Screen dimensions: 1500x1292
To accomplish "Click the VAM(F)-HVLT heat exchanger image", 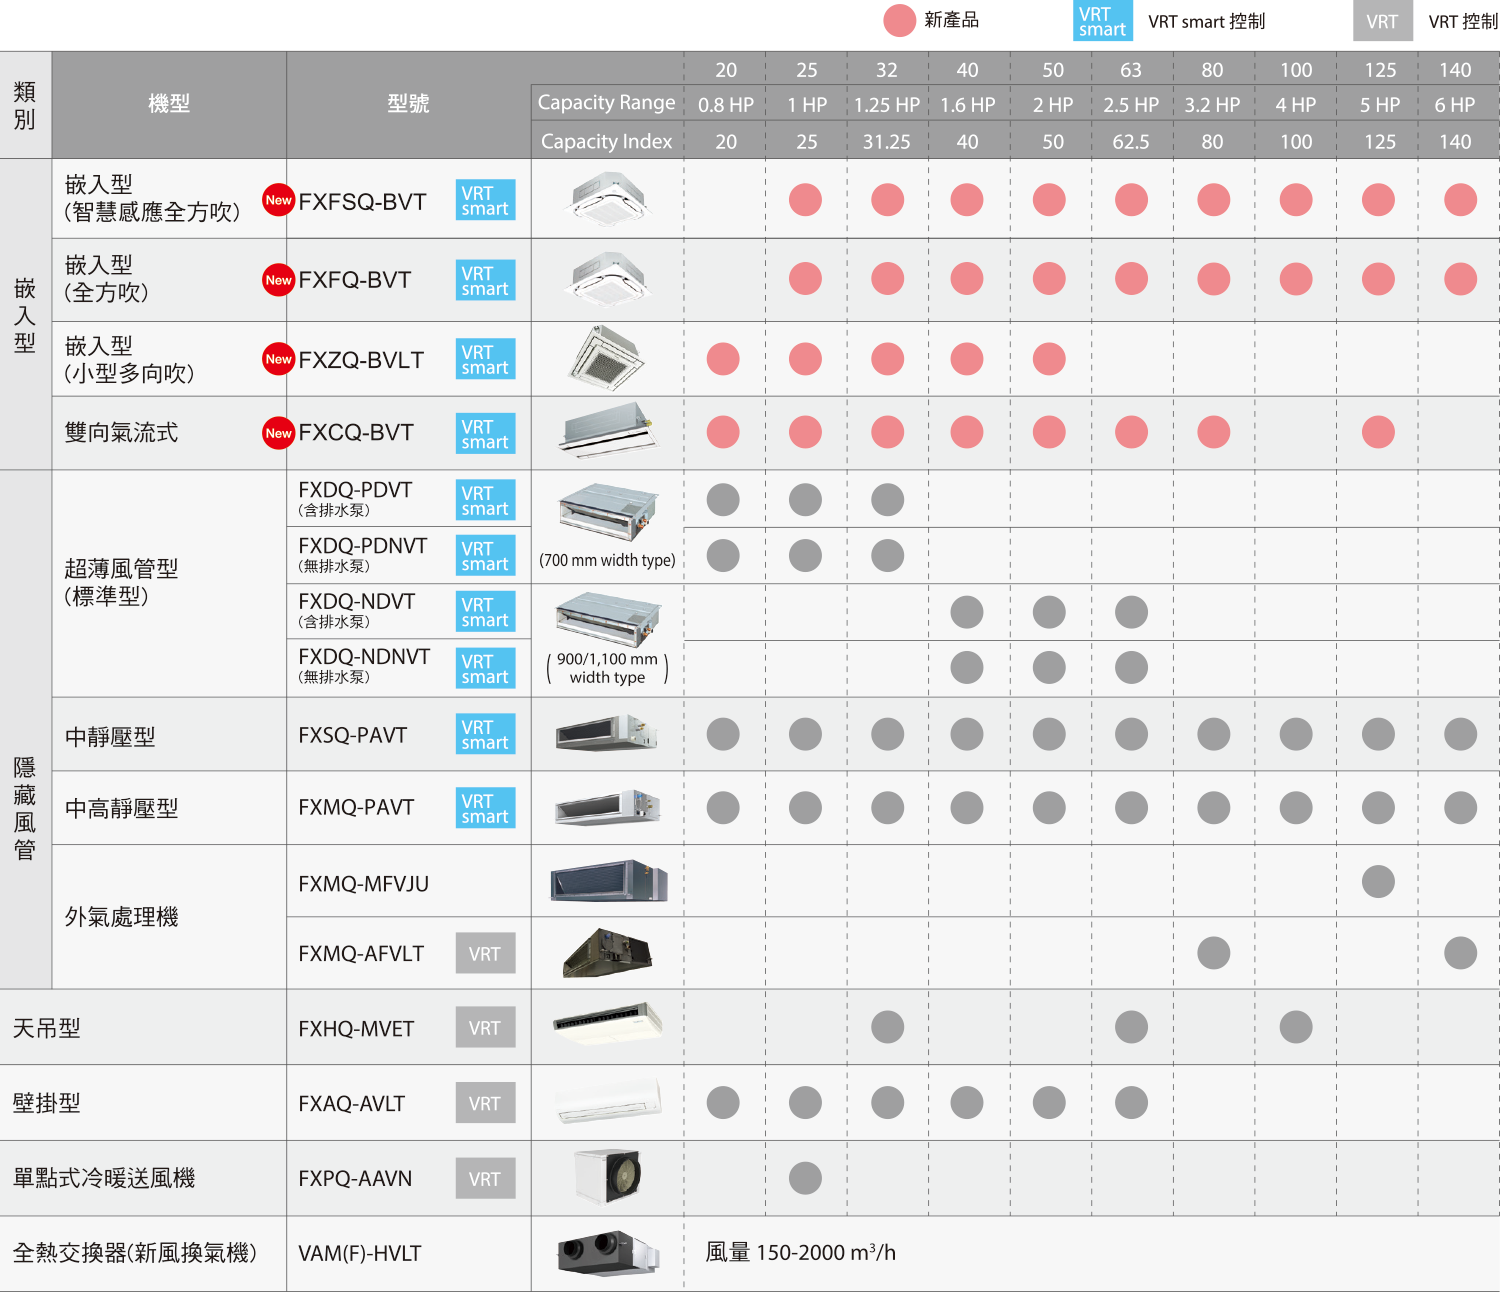I will (x=608, y=1253).
